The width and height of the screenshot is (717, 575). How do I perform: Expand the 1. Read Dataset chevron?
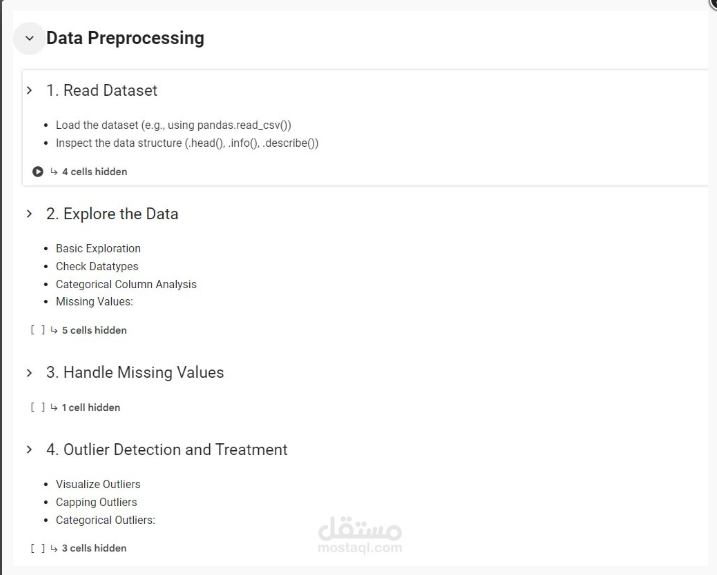point(30,90)
